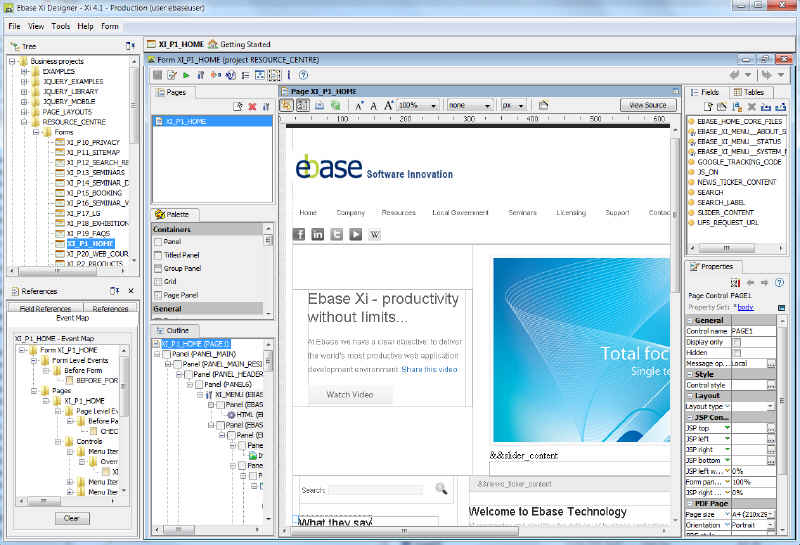Screen dimensions: 800x545
Task: Click horizontal scrollbar under page preview
Action: click(x=404, y=531)
